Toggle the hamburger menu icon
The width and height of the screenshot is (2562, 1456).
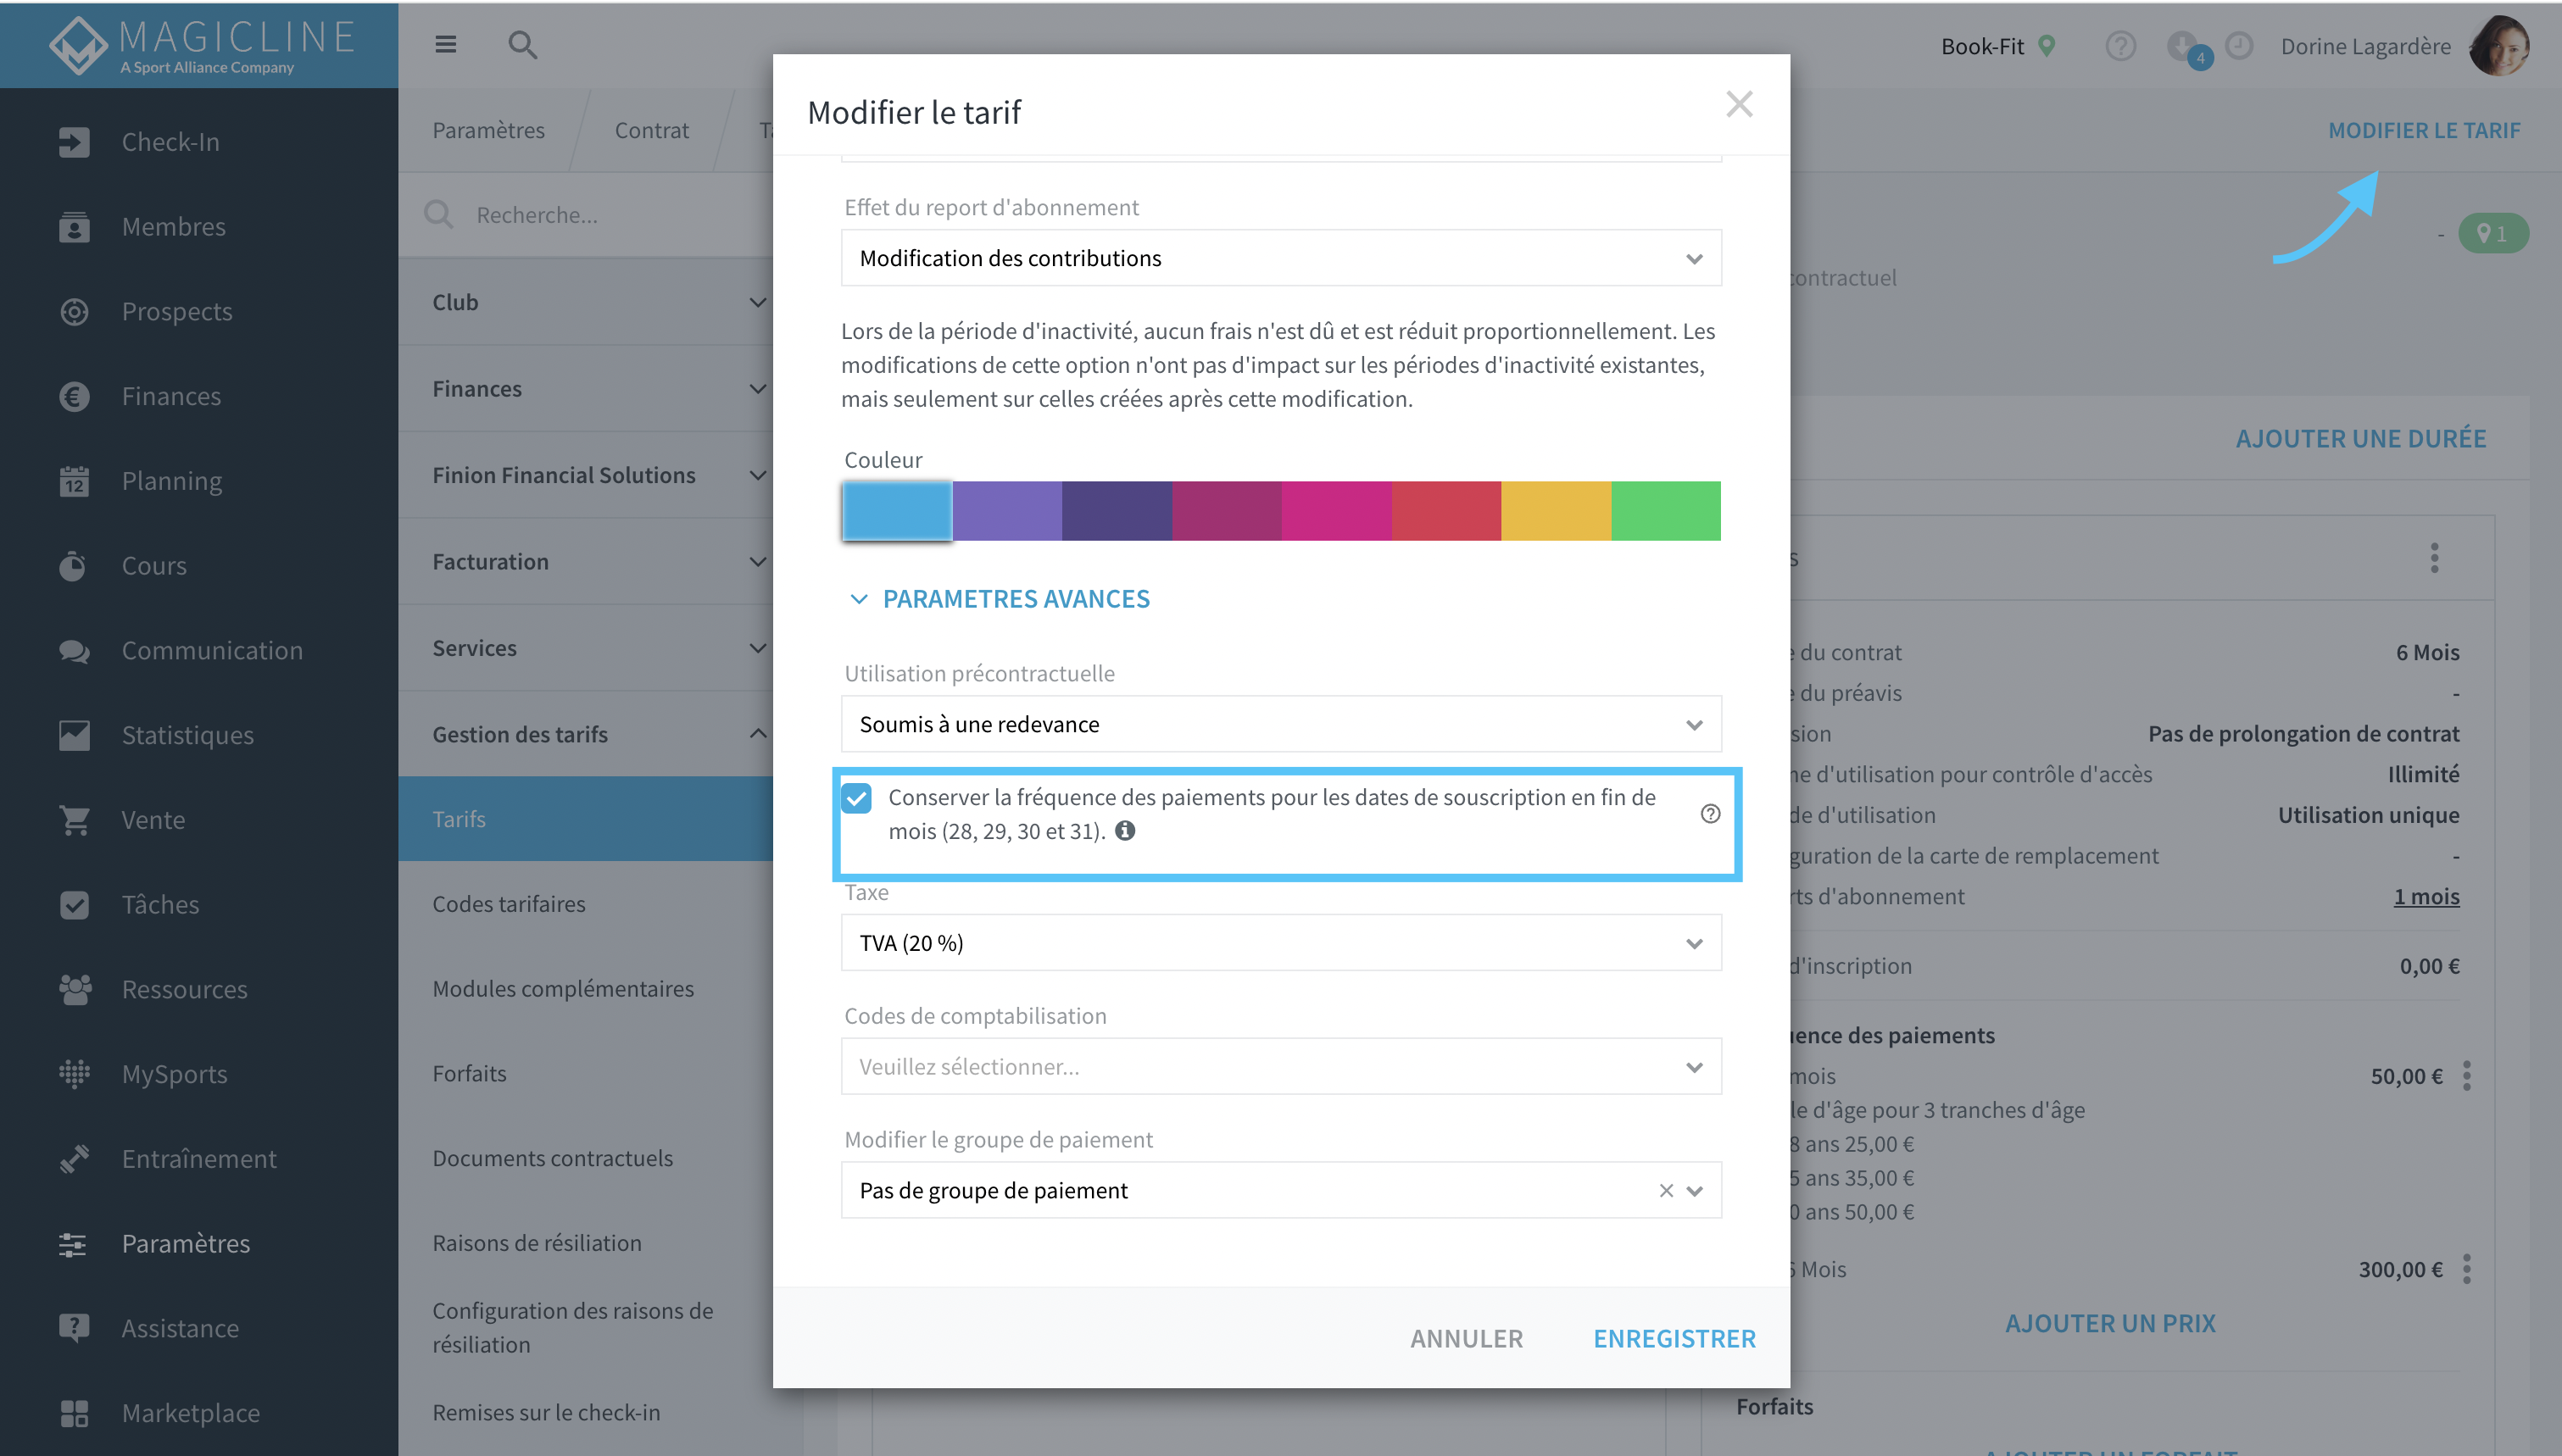445,45
